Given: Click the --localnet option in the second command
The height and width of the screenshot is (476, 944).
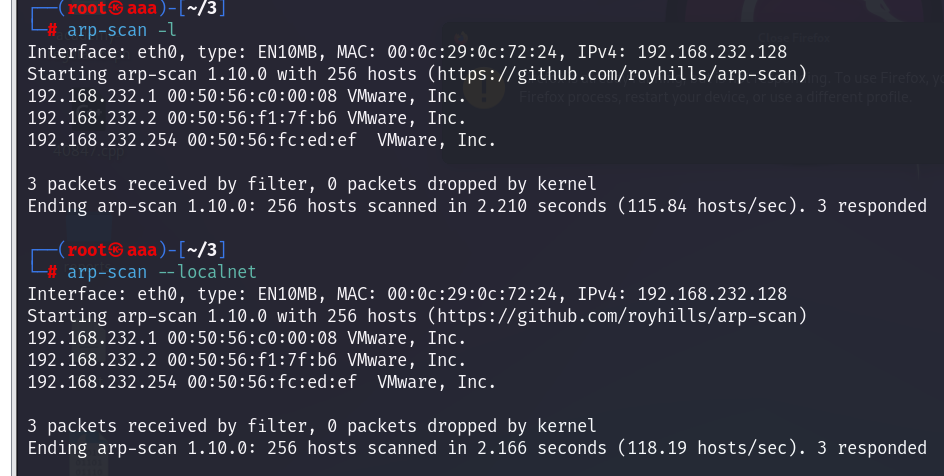Looking at the screenshot, I should [207, 272].
